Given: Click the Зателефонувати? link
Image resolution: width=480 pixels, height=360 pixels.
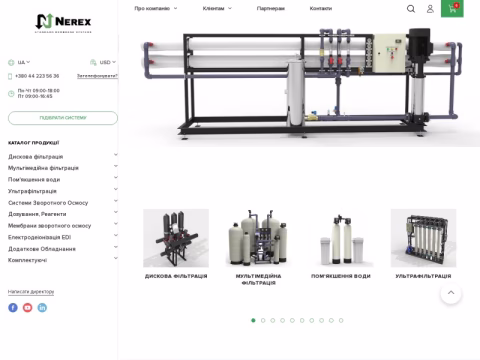Looking at the screenshot, I should click(x=97, y=76).
